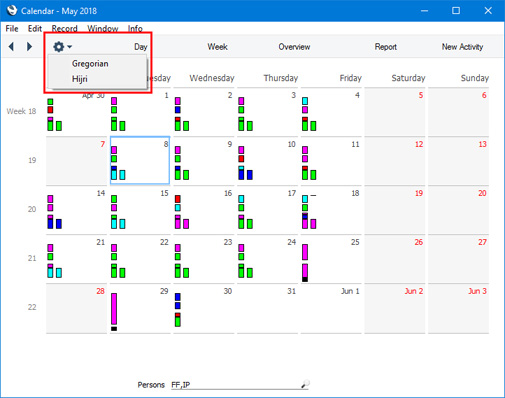This screenshot has width=505, height=398.
Task: Select Saturday May 5 cell
Action: (x=395, y=112)
